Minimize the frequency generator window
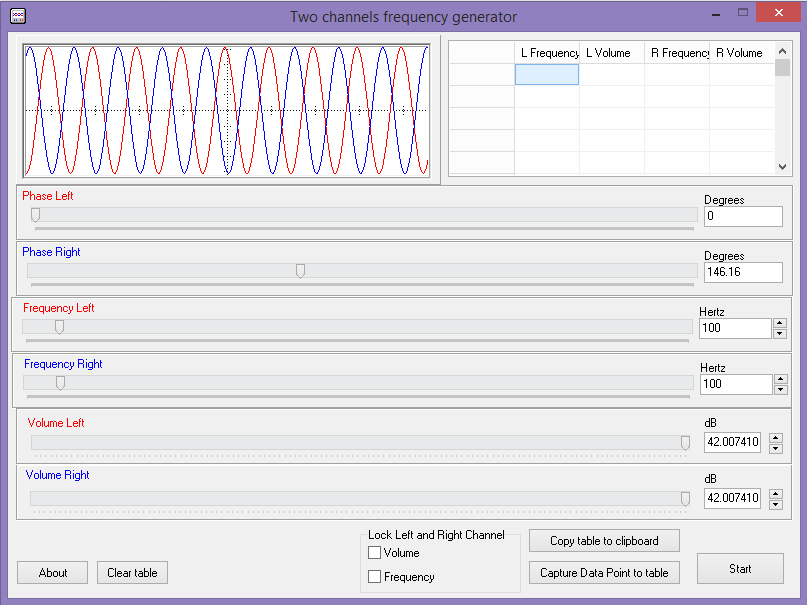 tap(715, 14)
